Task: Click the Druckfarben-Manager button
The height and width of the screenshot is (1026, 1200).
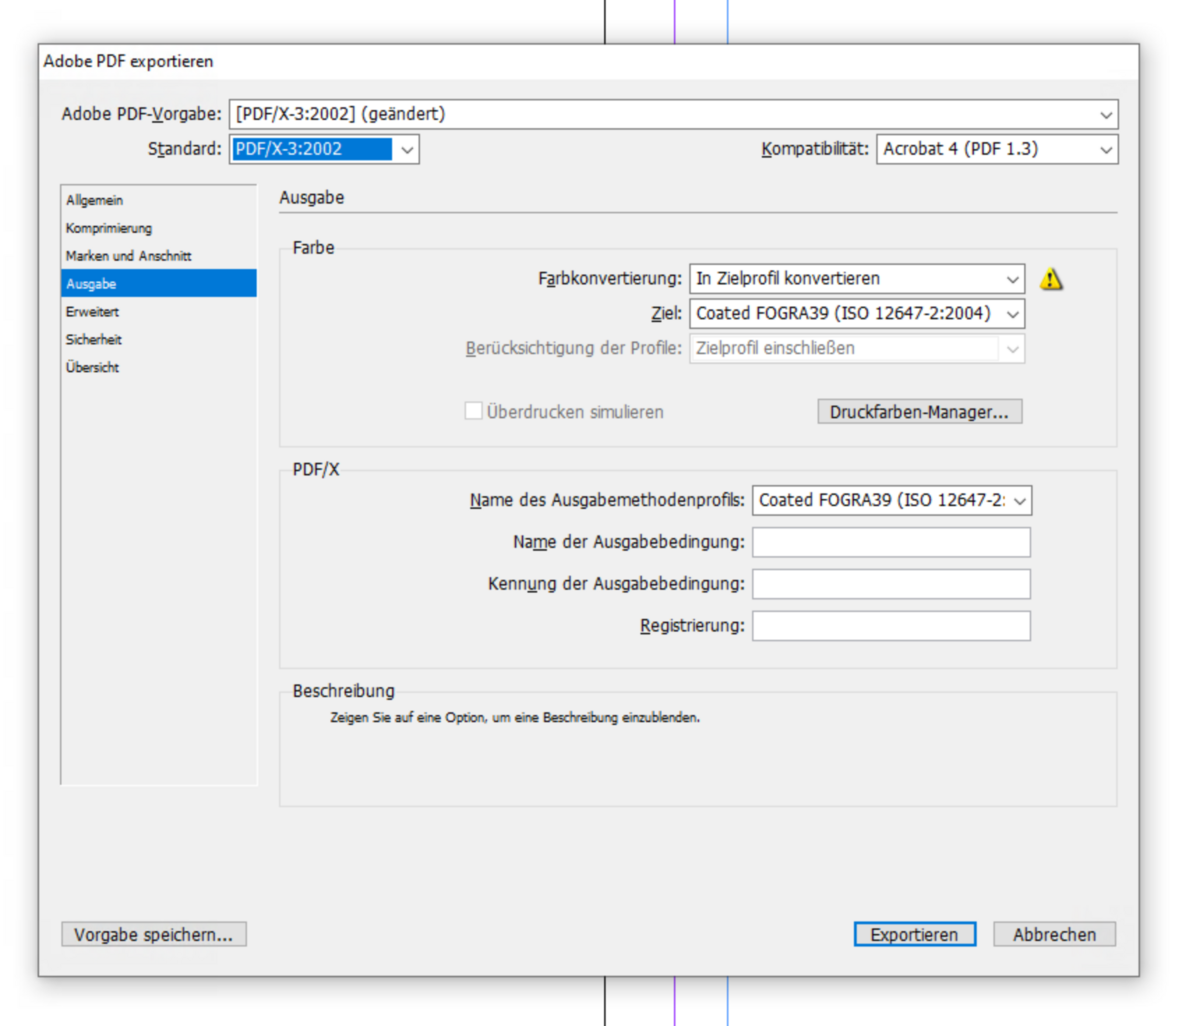Action: [x=919, y=412]
